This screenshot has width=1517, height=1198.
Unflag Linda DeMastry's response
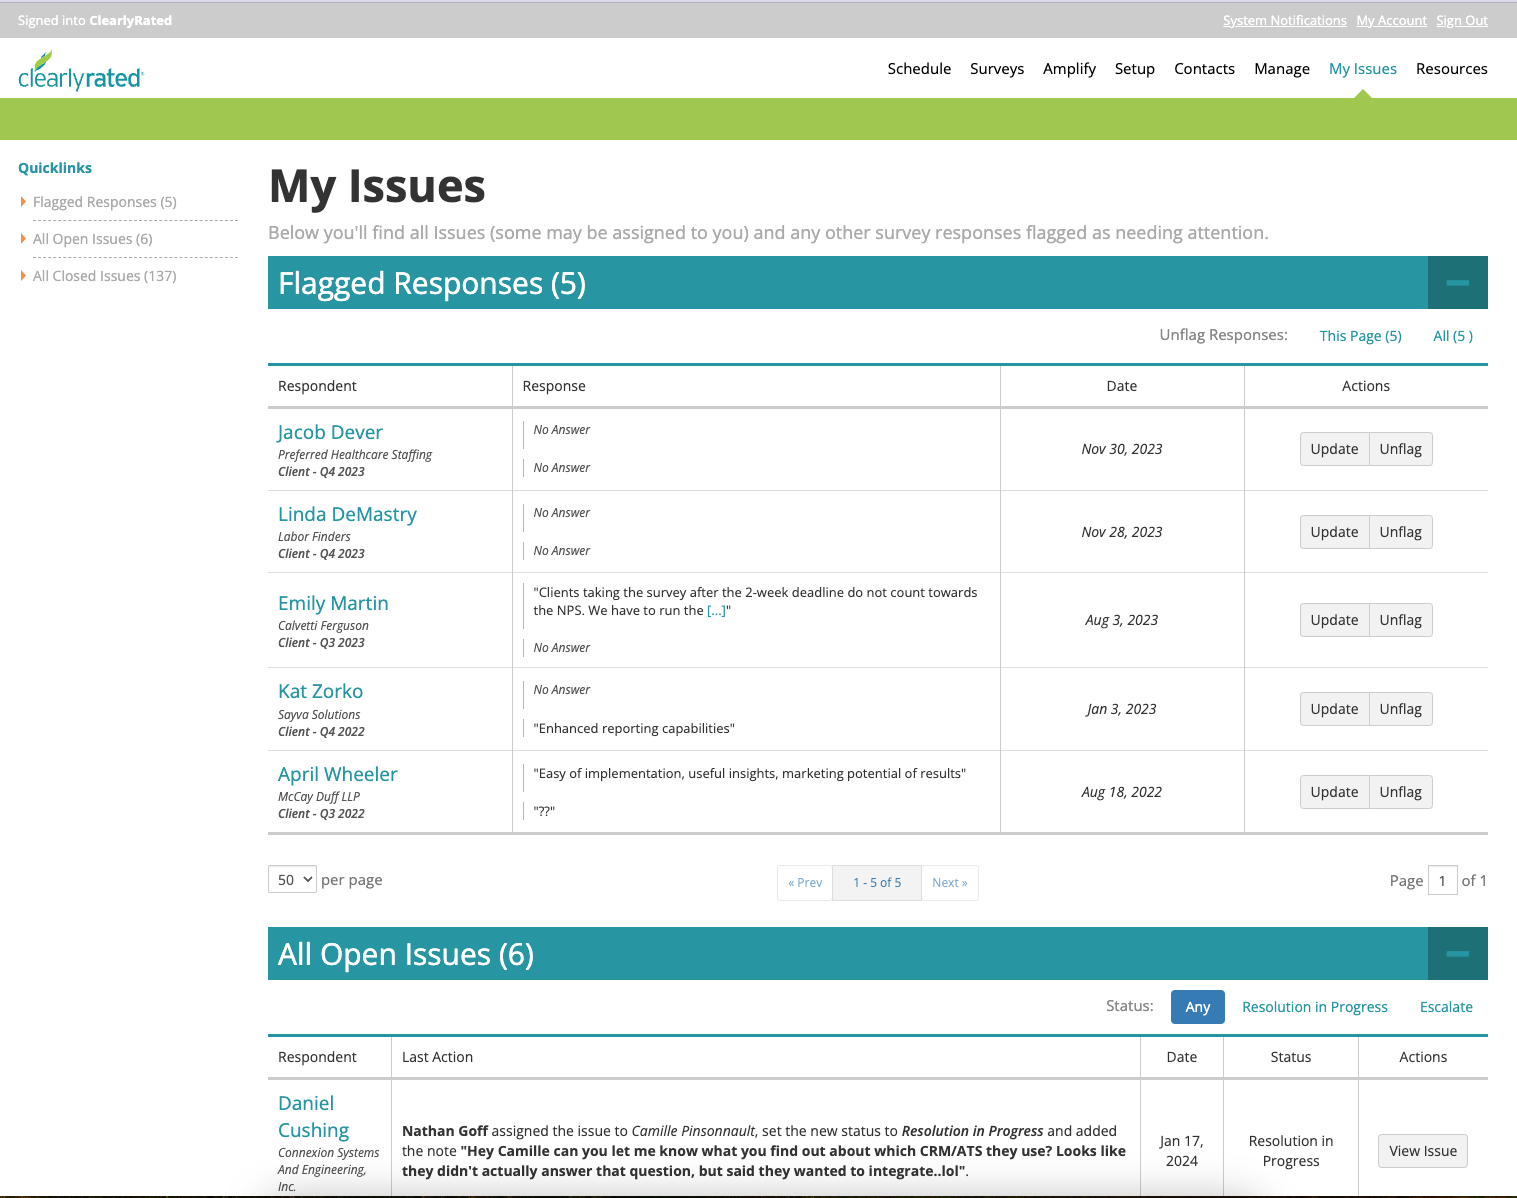[1401, 532]
